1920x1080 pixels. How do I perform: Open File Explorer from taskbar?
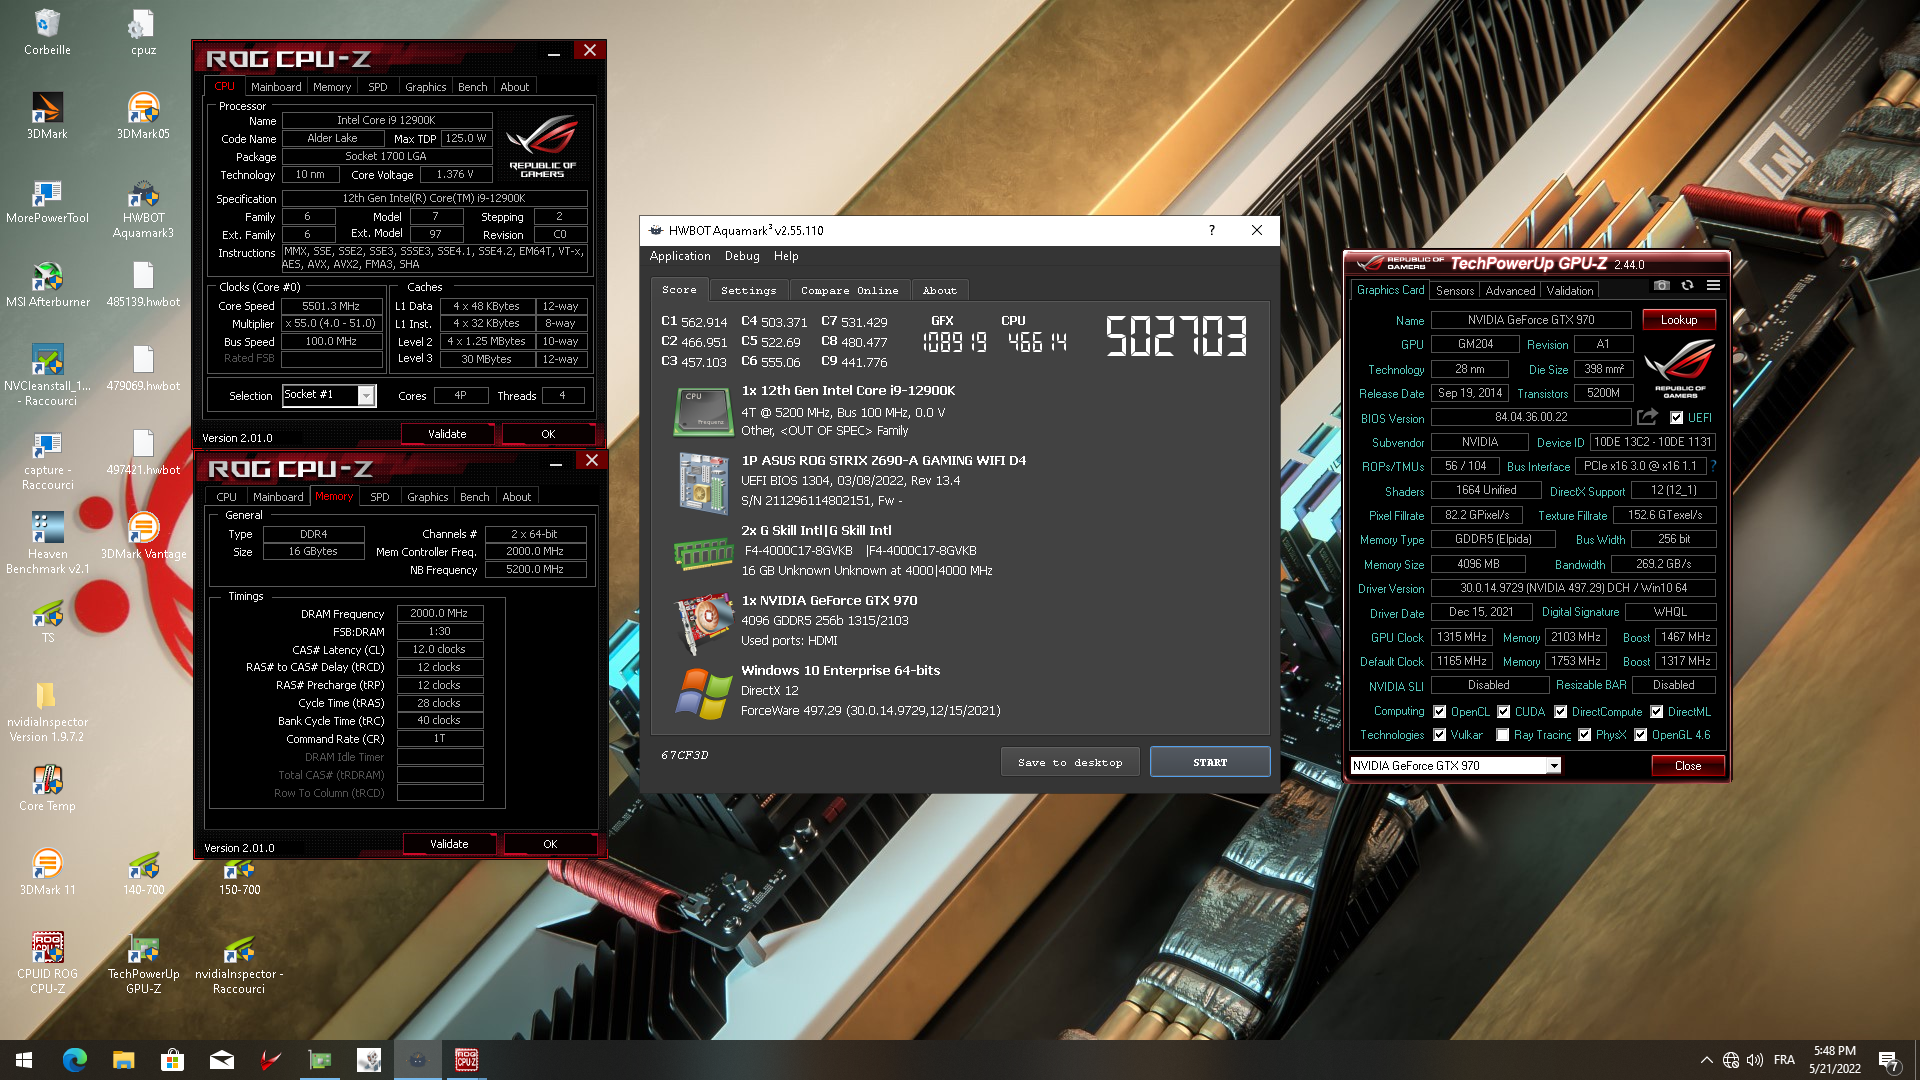pyautogui.click(x=123, y=1060)
